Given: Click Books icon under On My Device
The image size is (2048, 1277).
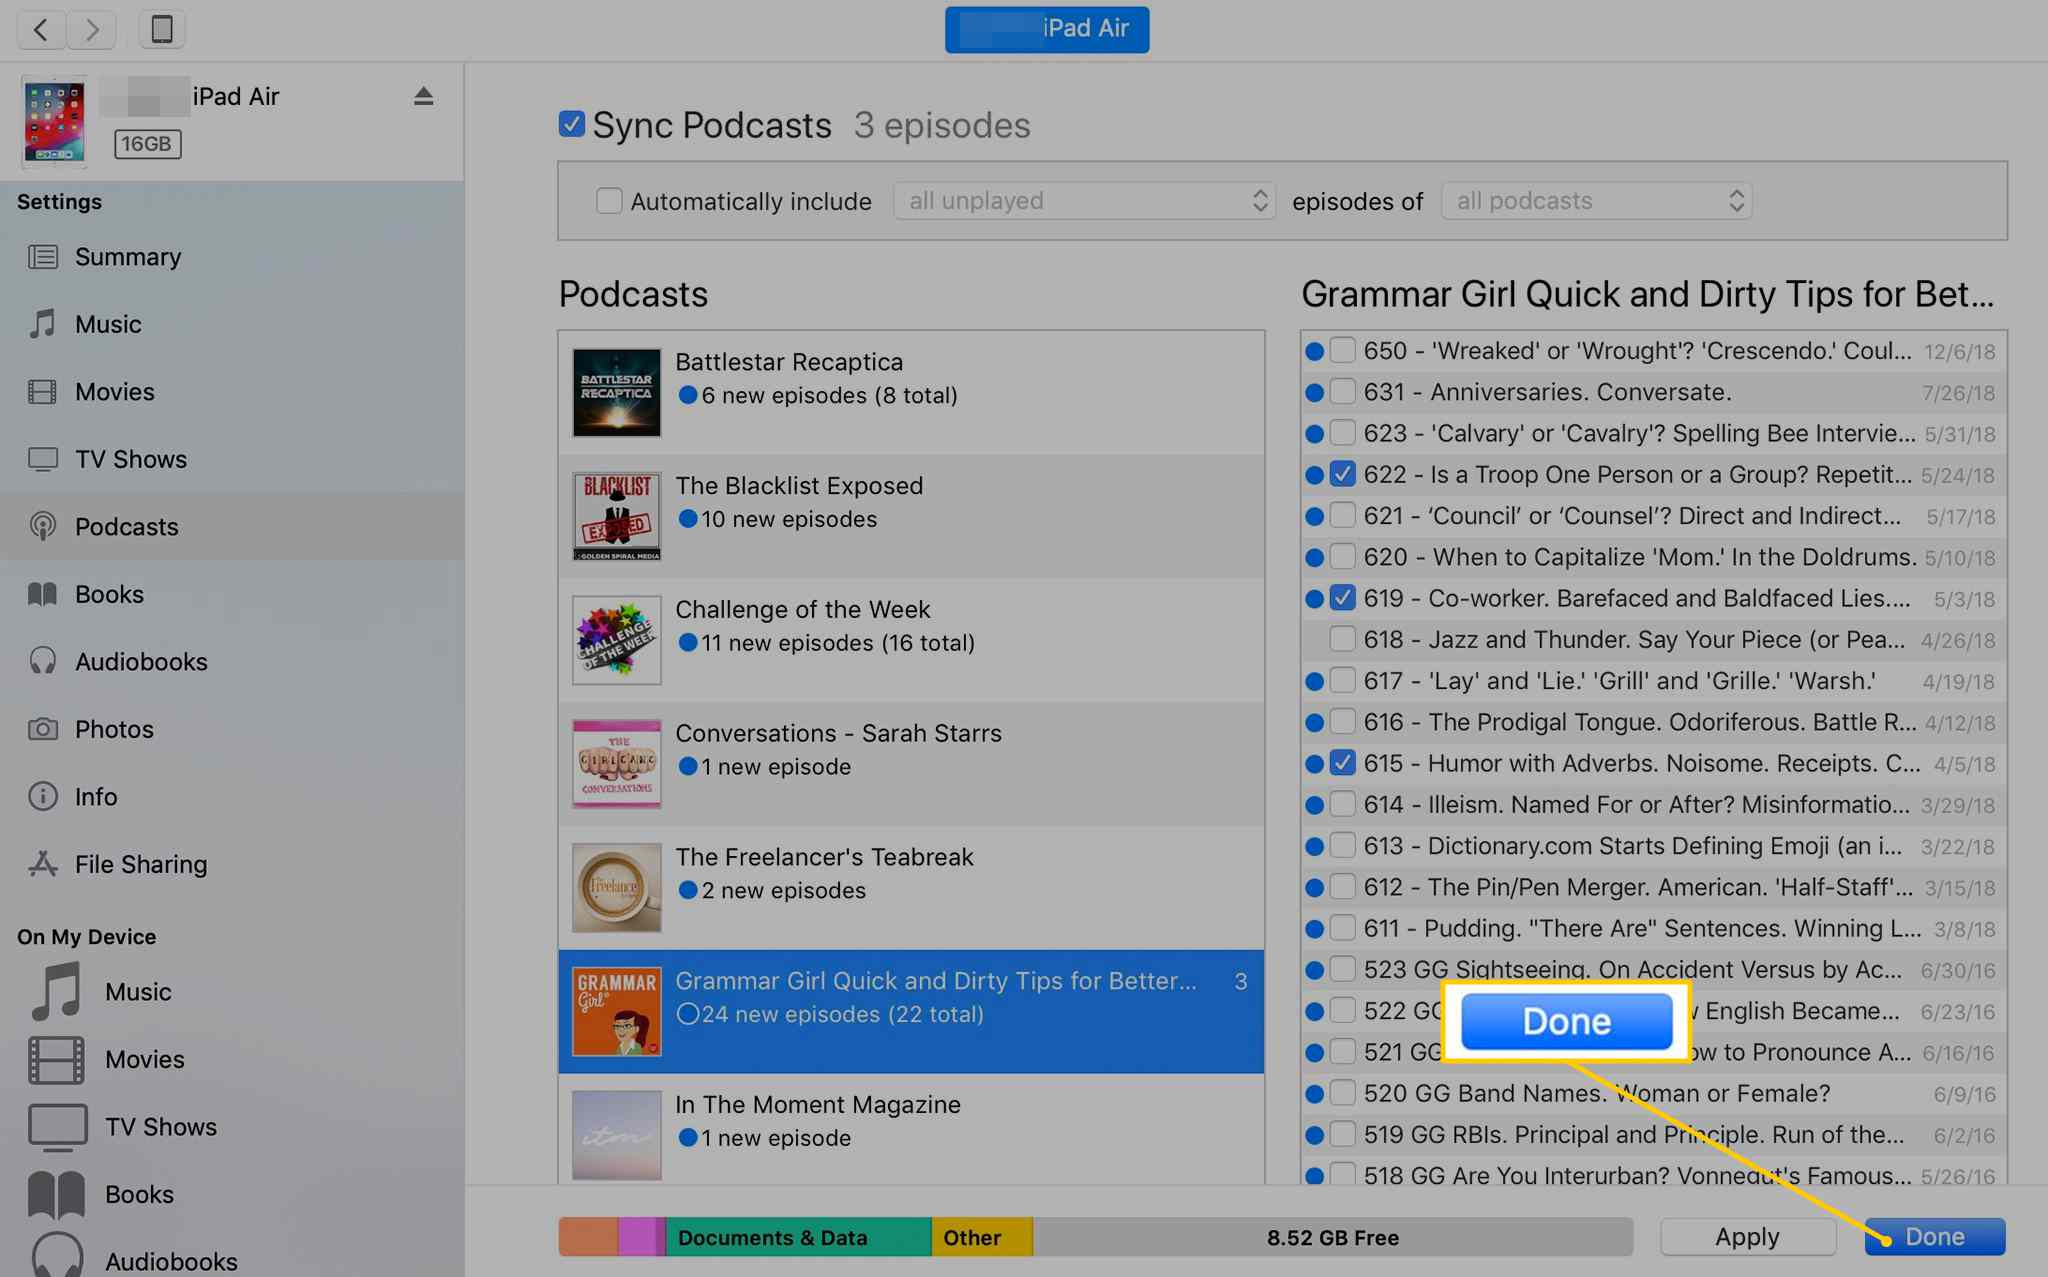Looking at the screenshot, I should click(x=56, y=1194).
